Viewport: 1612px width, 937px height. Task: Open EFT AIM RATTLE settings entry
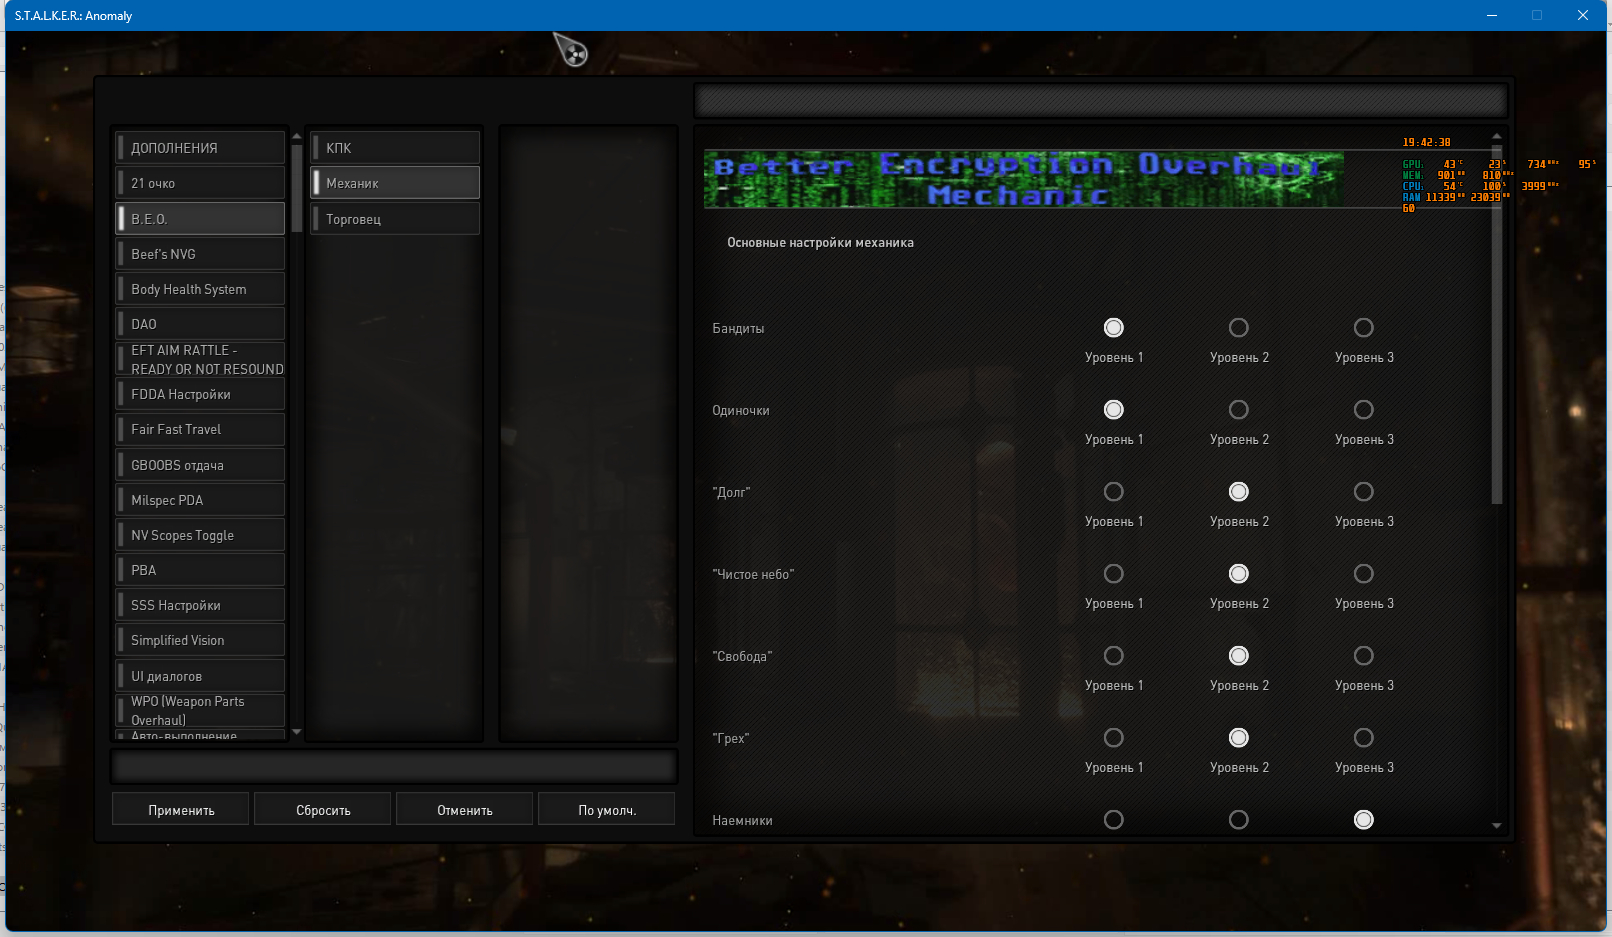(200, 359)
